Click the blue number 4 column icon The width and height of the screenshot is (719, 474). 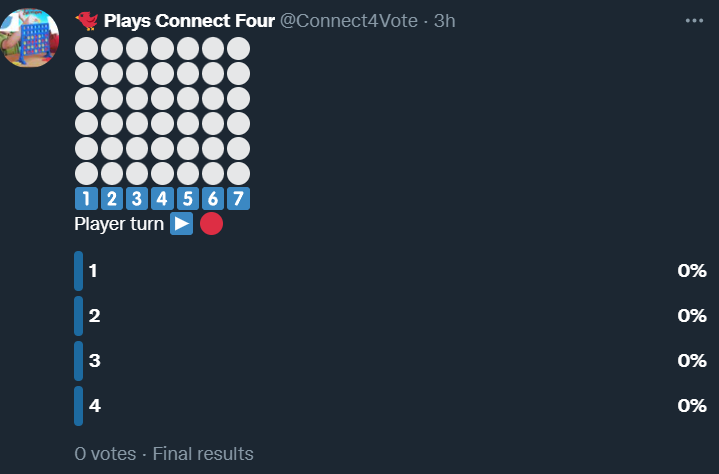pyautogui.click(x=162, y=198)
